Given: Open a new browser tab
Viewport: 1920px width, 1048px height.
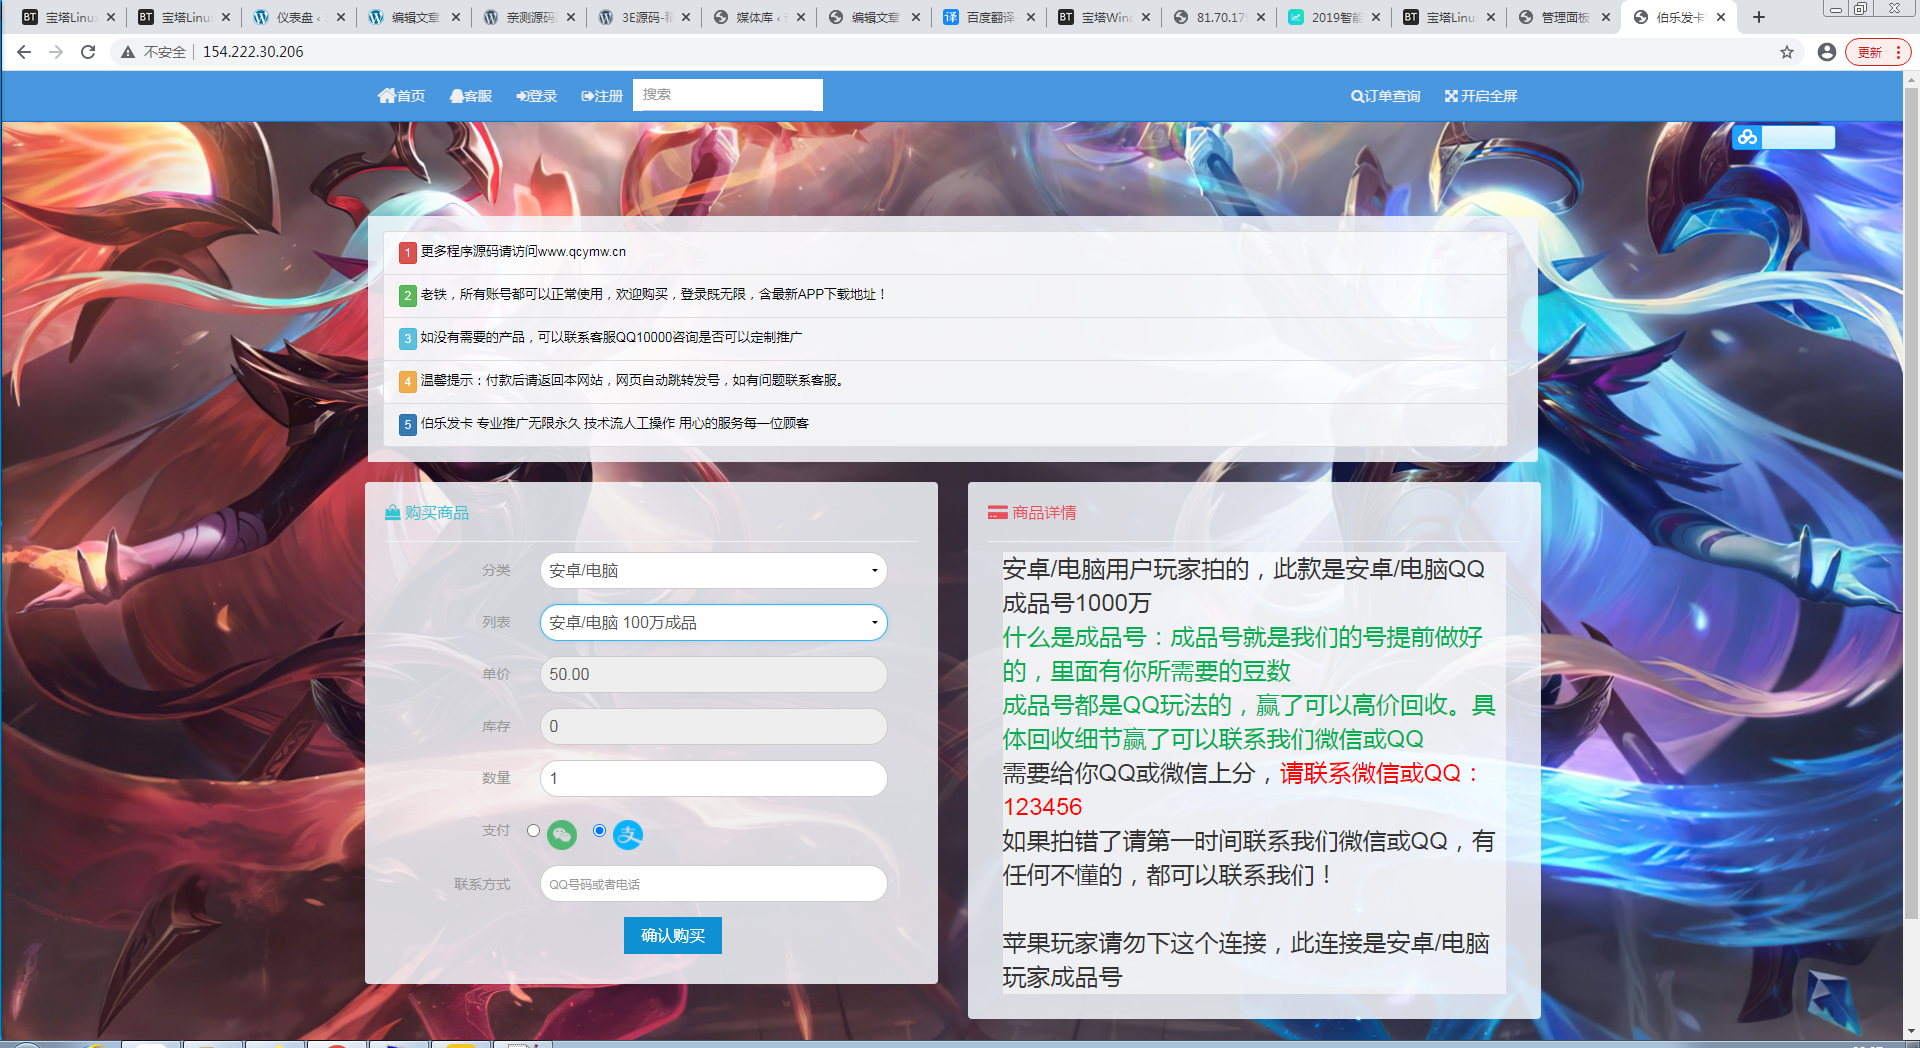Looking at the screenshot, I should click(1759, 17).
